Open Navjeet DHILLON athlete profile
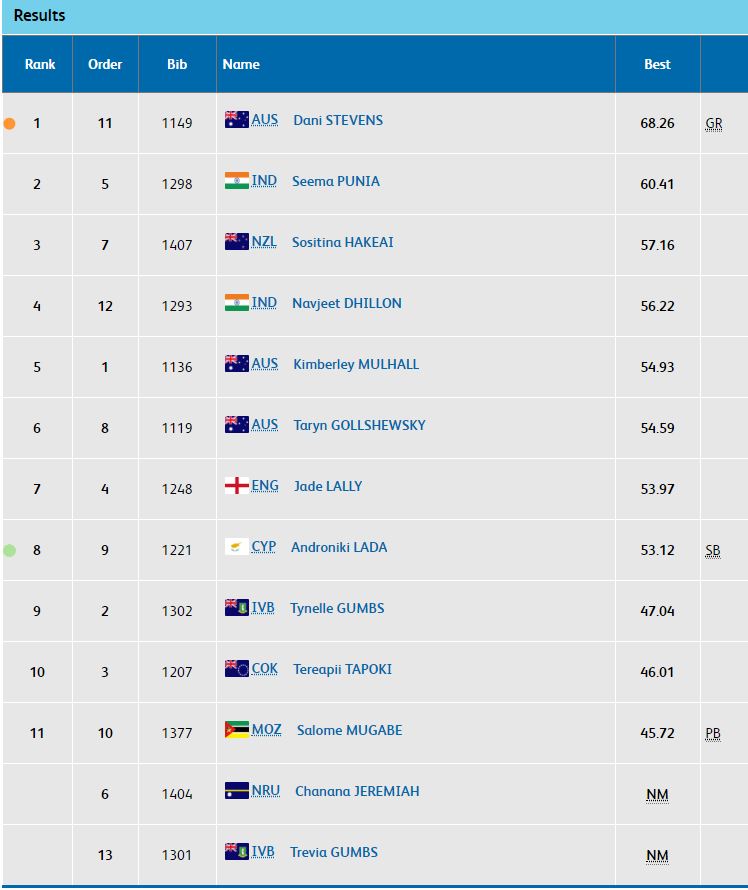Screen dimensions: 748x890 point(346,303)
